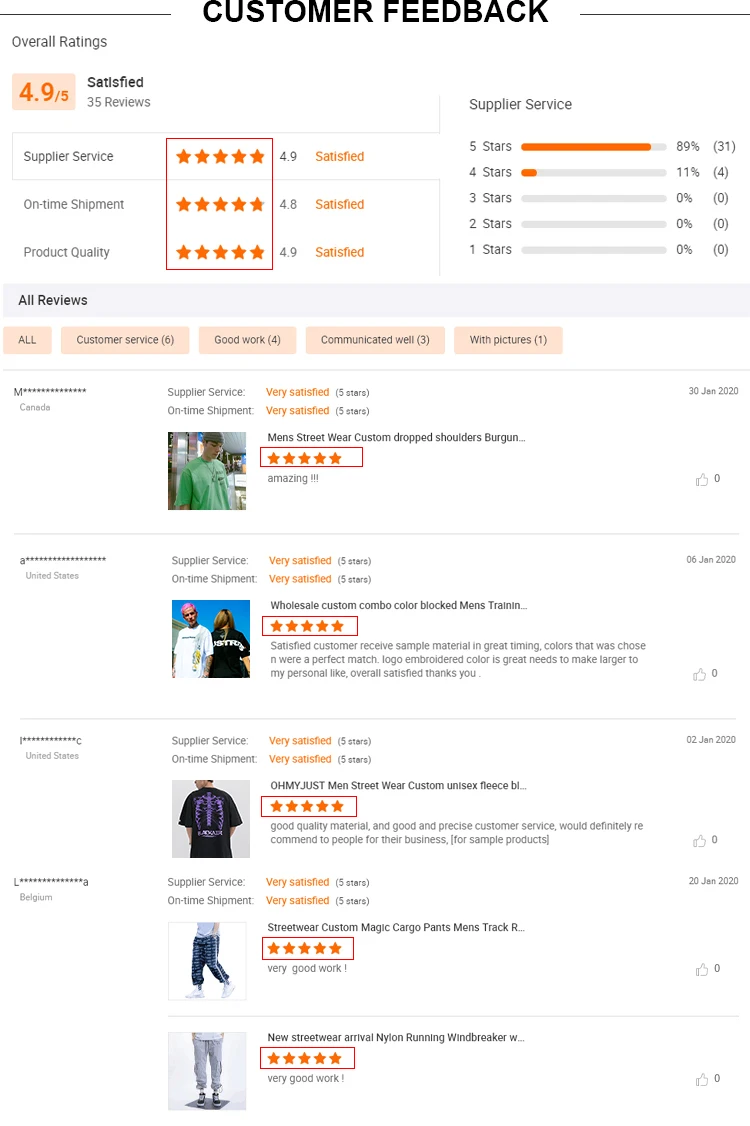This screenshot has height=1126, width=750.
Task: Click the Product Quality star rating
Action: (x=220, y=253)
